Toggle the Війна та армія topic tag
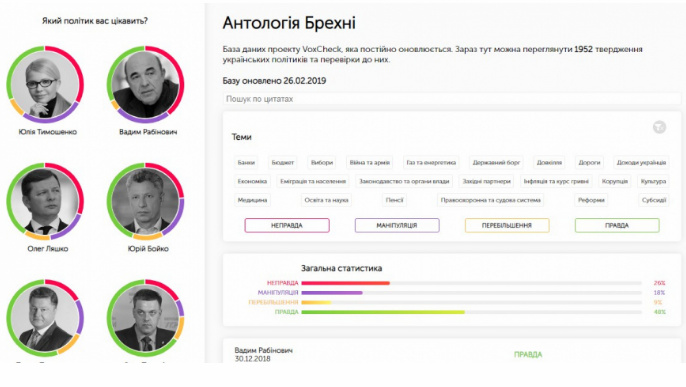The width and height of the screenshot is (686, 387). pos(369,162)
